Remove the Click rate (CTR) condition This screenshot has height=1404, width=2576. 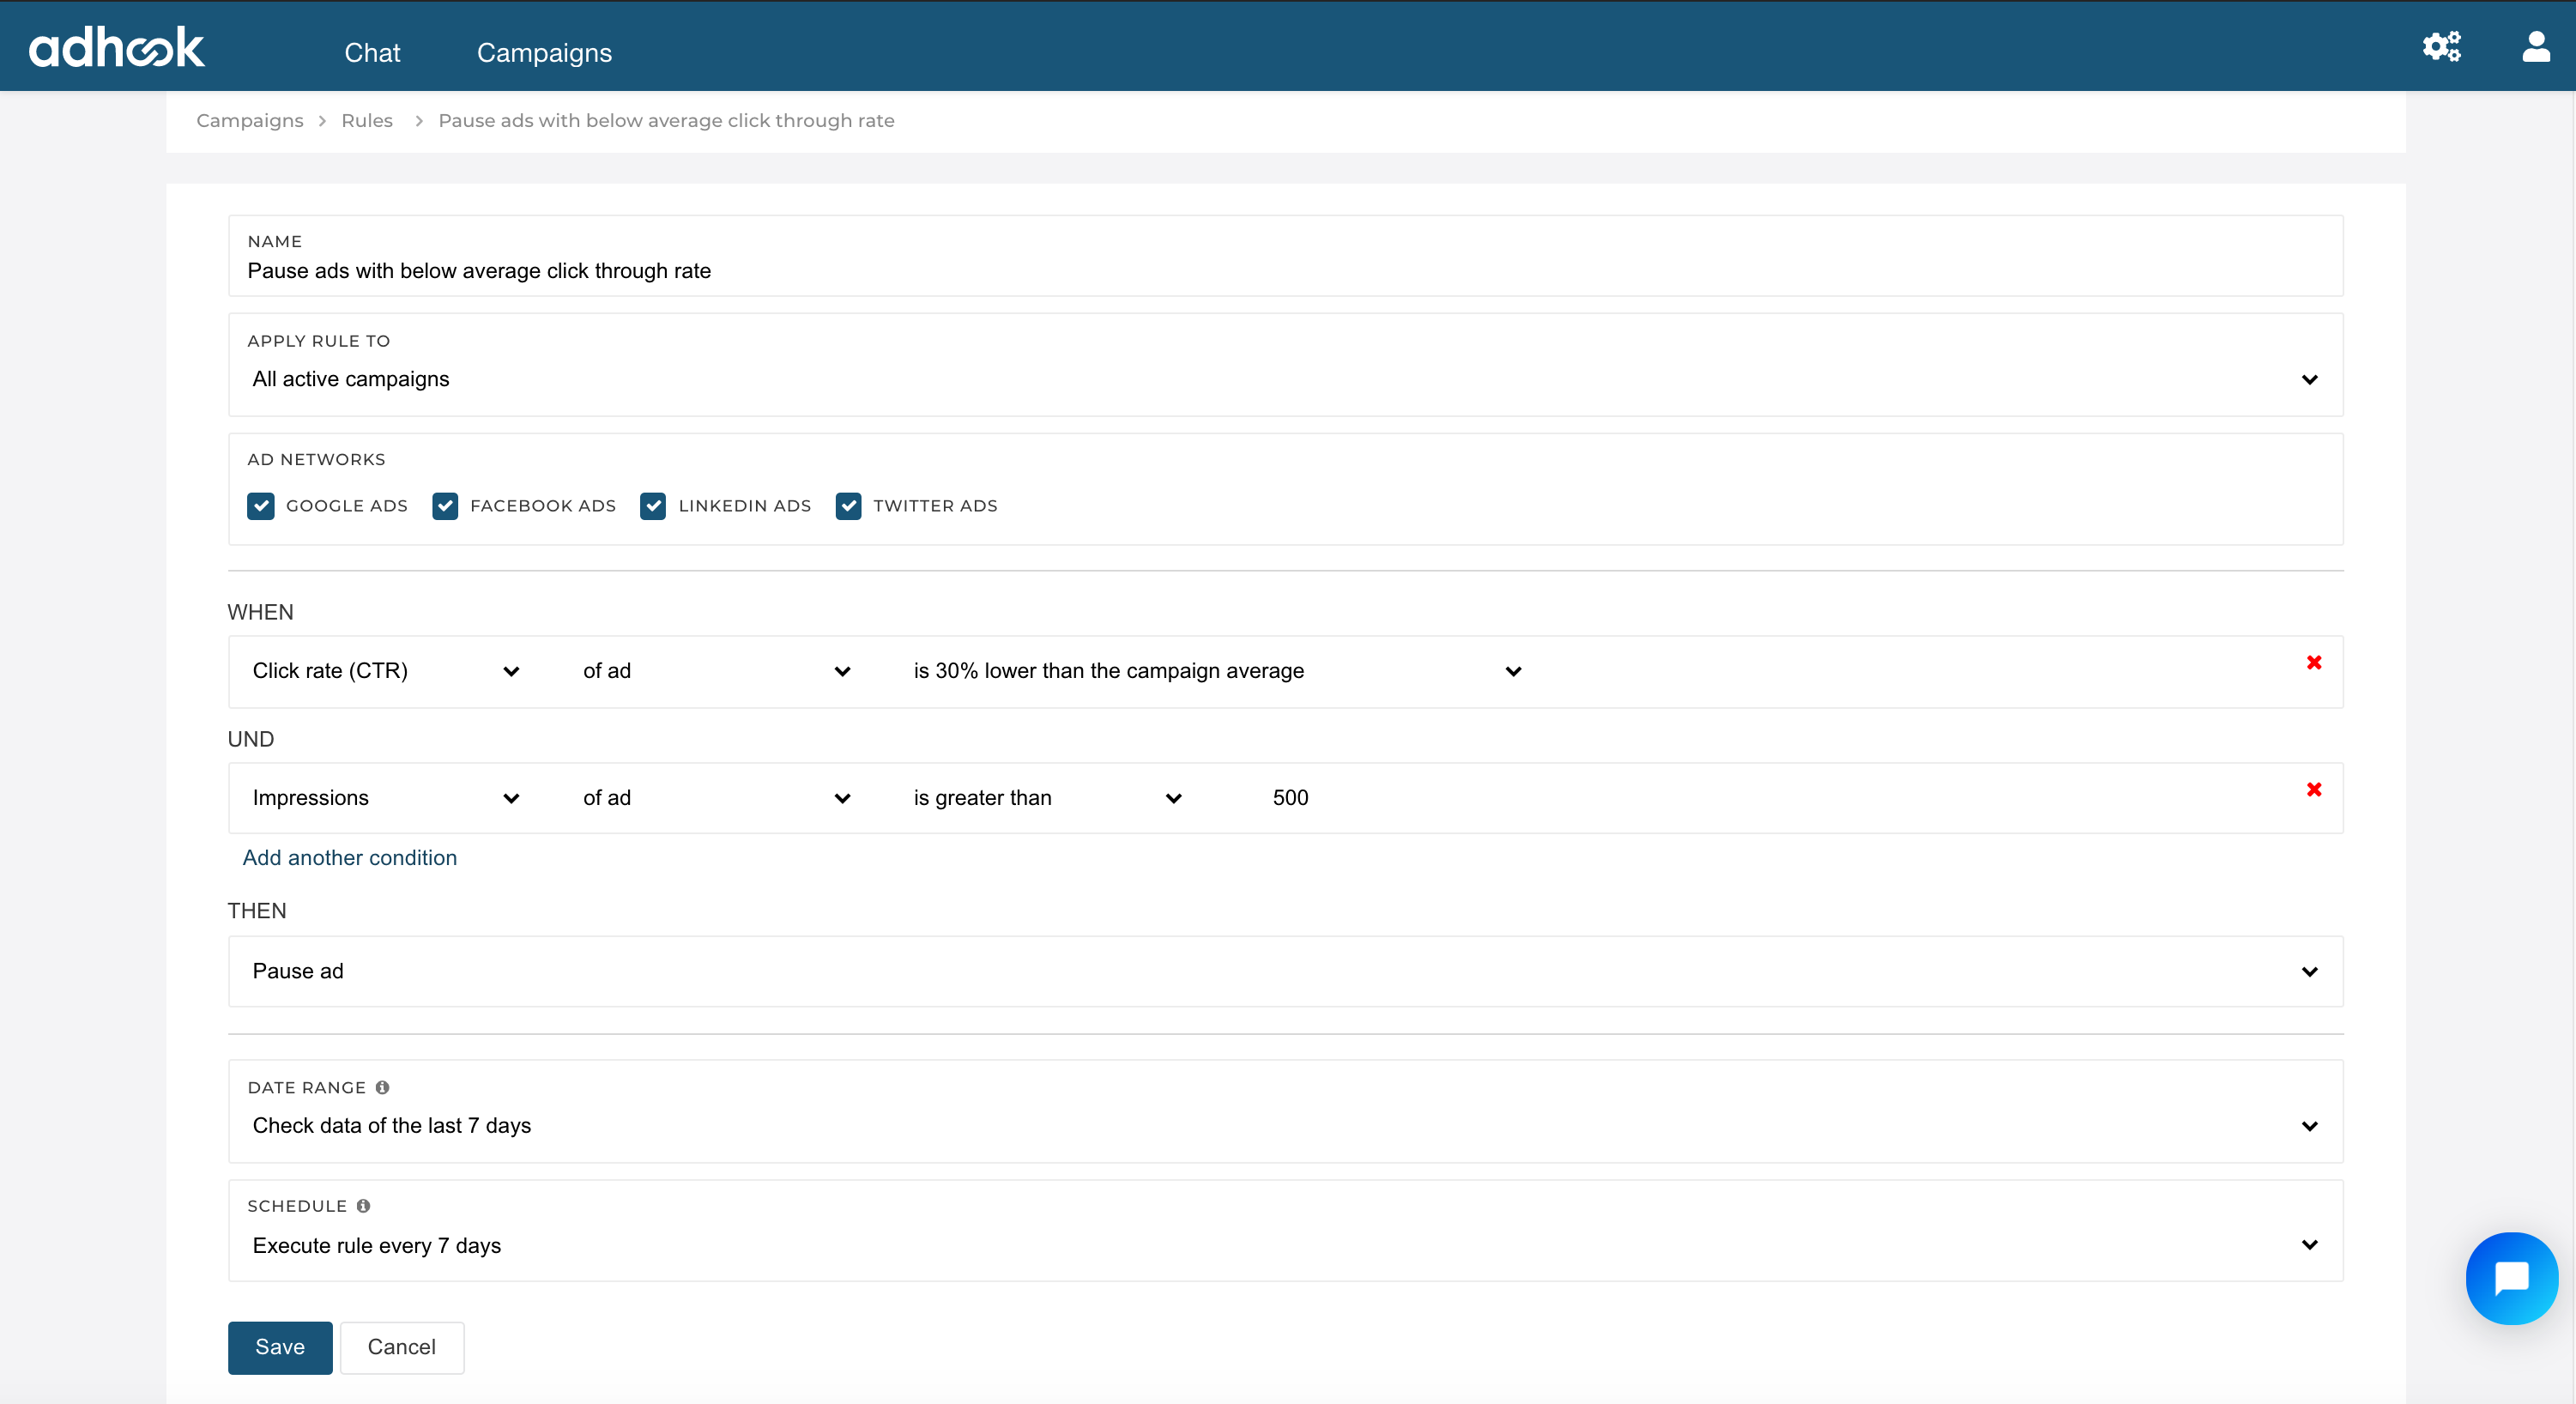(x=2314, y=662)
